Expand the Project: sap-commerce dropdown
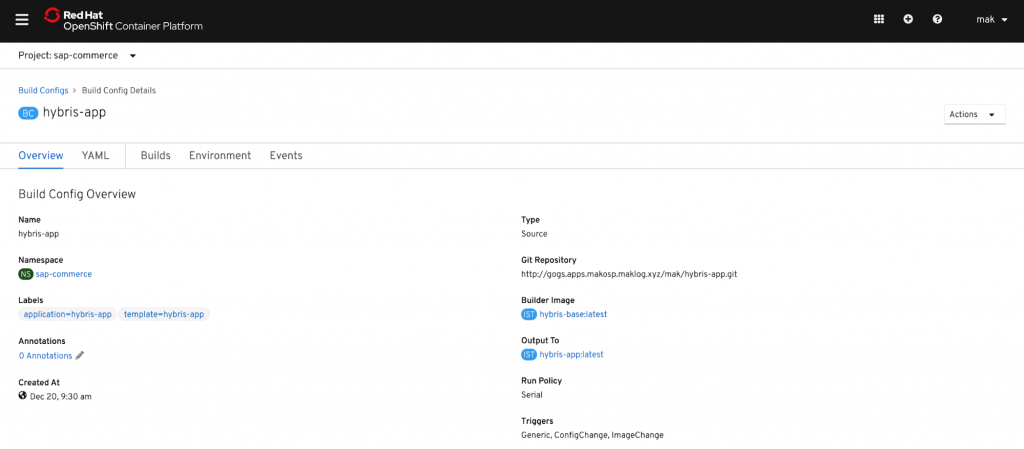The width and height of the screenshot is (1024, 449). pos(78,56)
